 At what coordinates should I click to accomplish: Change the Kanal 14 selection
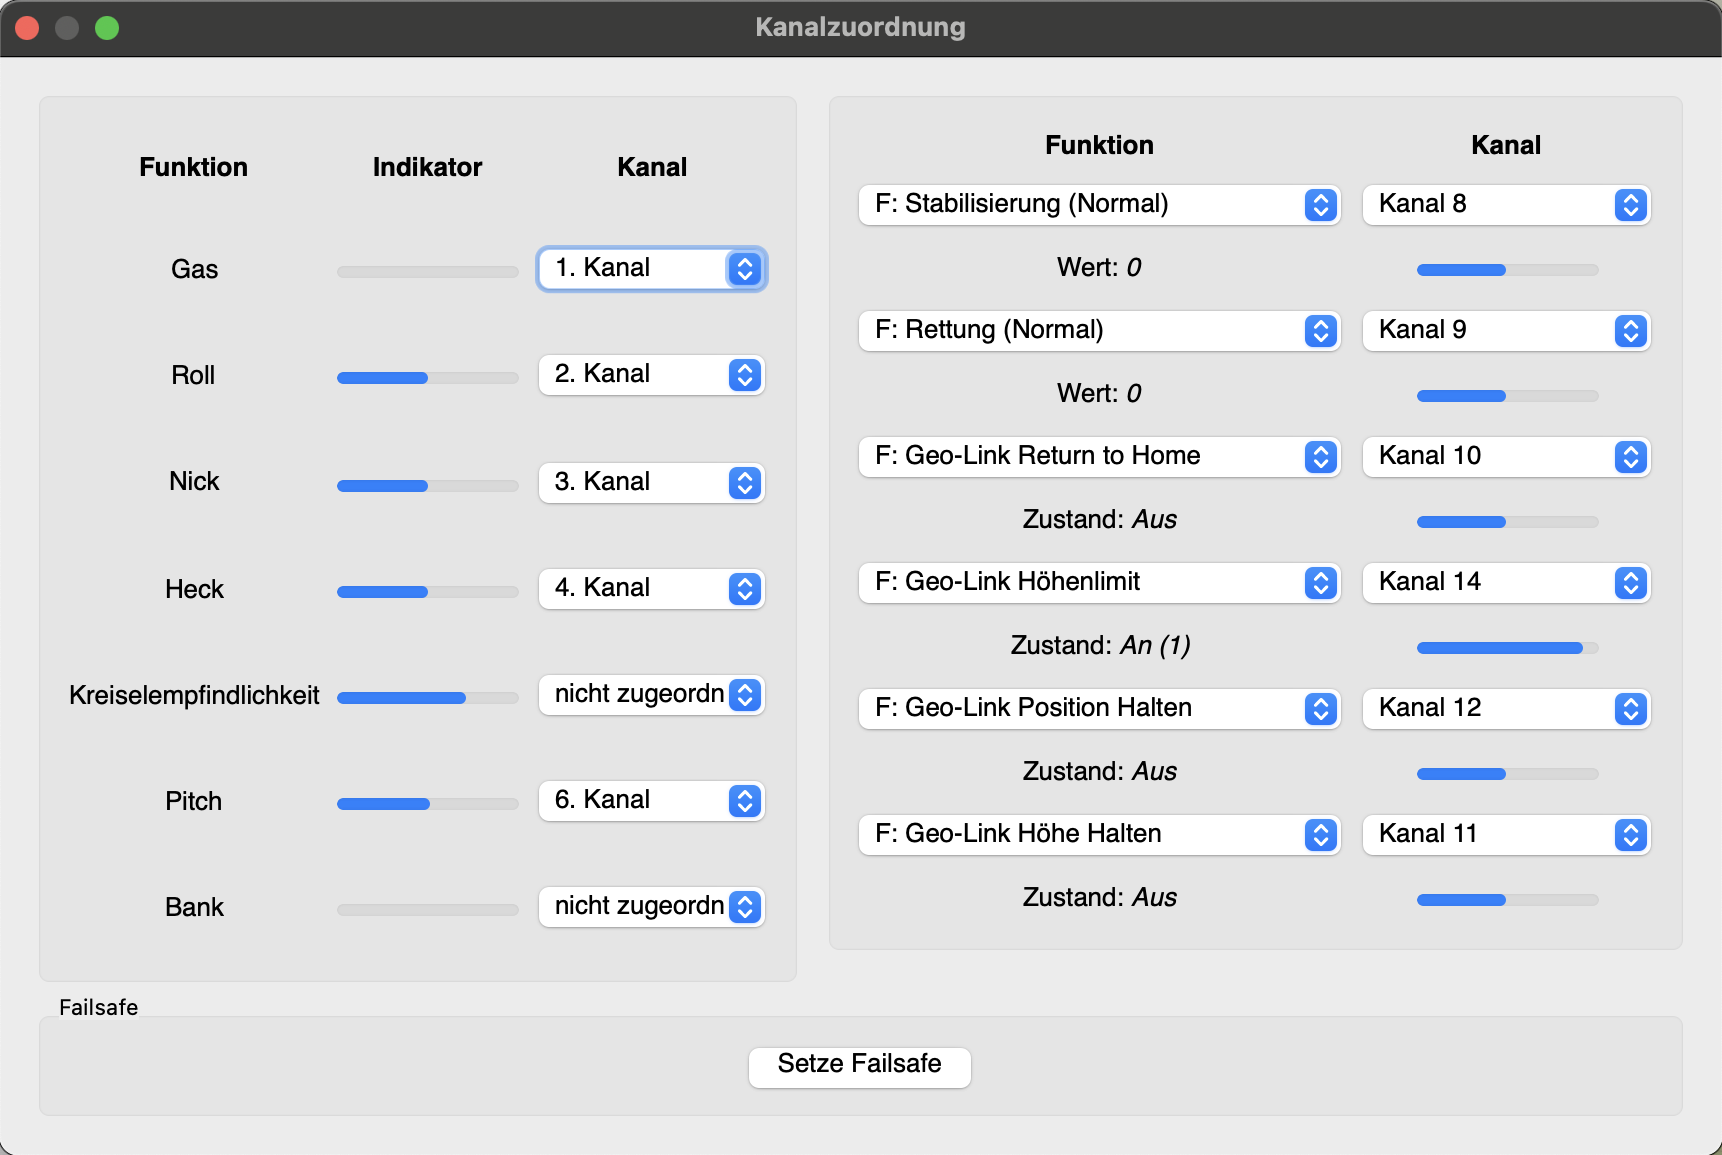click(1505, 582)
